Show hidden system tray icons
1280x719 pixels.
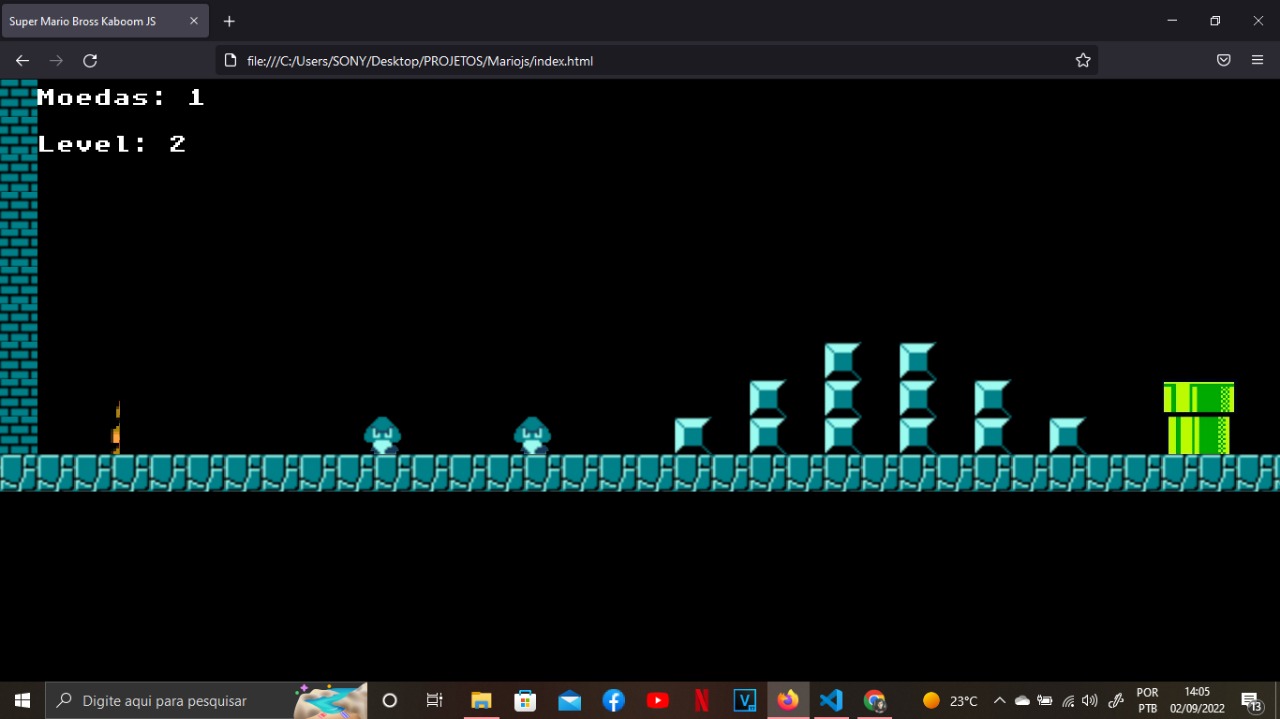pyautogui.click(x=999, y=701)
